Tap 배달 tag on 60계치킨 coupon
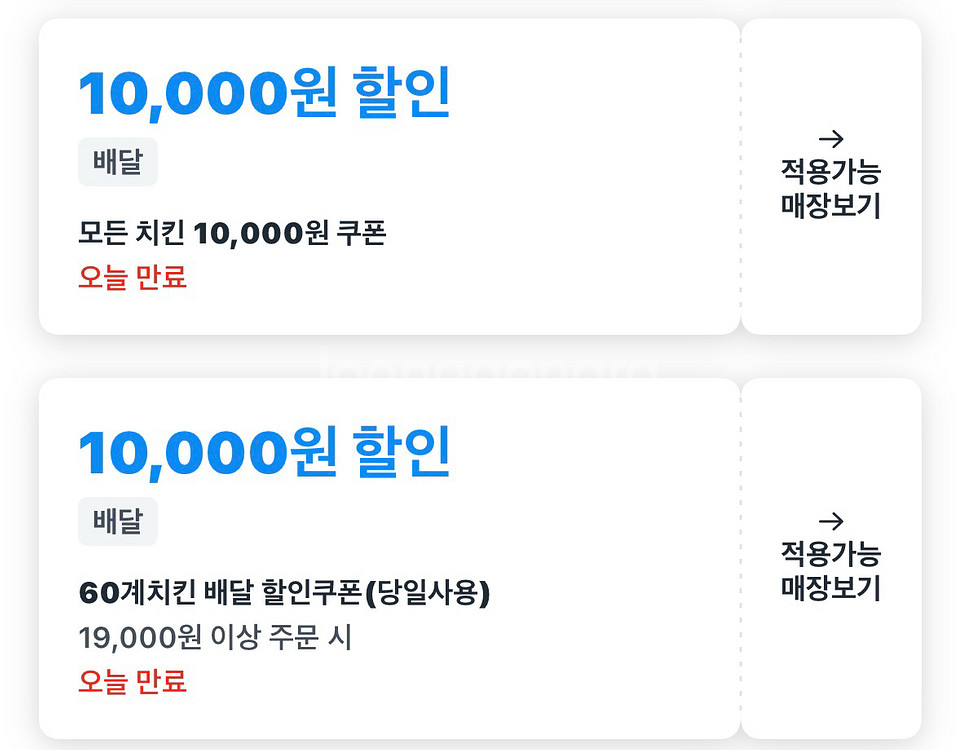Image resolution: width=961 pixels, height=750 pixels. click(x=118, y=521)
